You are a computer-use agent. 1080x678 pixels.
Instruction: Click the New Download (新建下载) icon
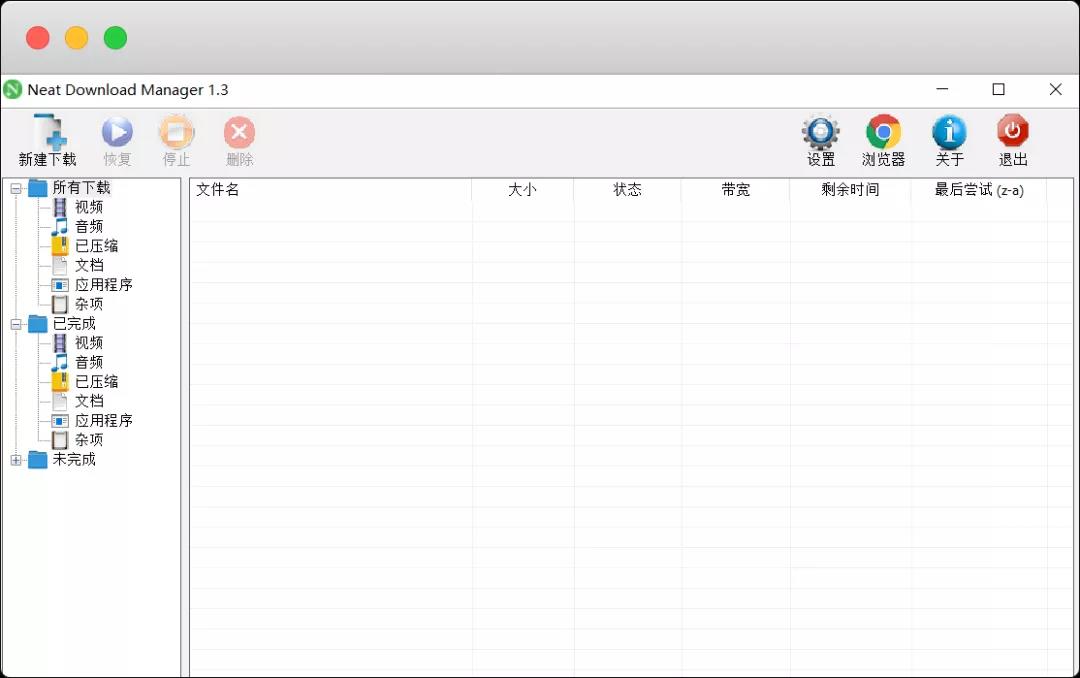(50, 132)
